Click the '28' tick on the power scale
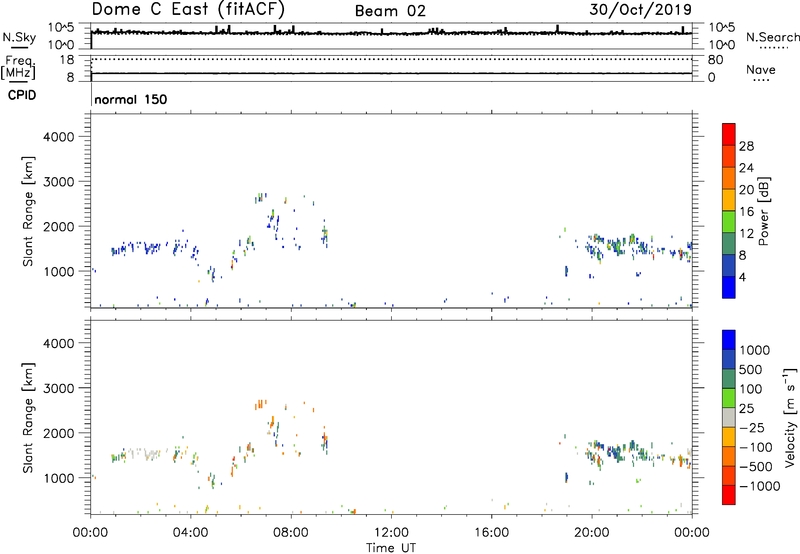800x554 pixels. coord(746,146)
